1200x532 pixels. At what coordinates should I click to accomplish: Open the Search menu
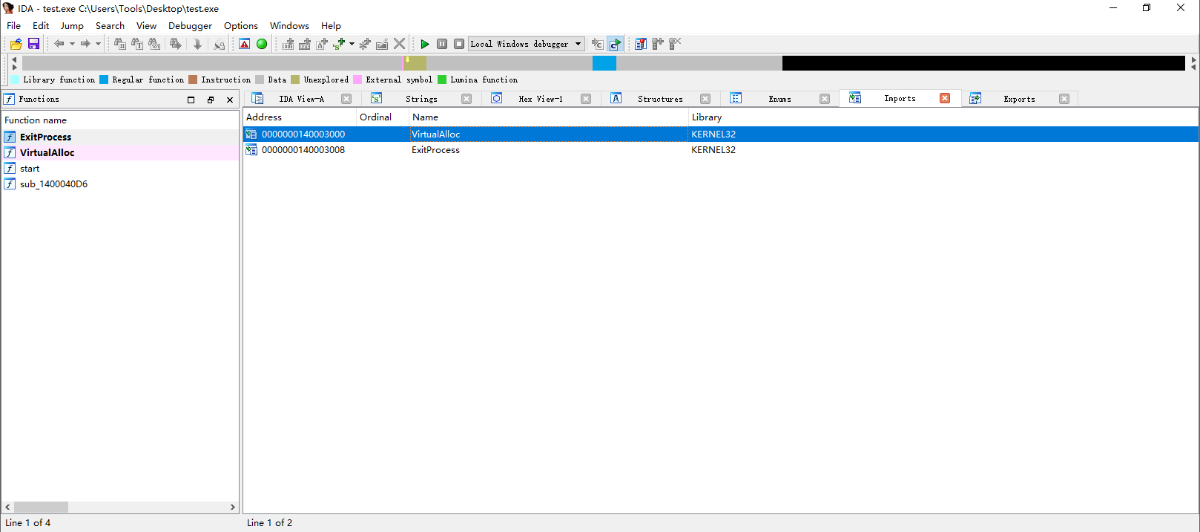pos(110,26)
